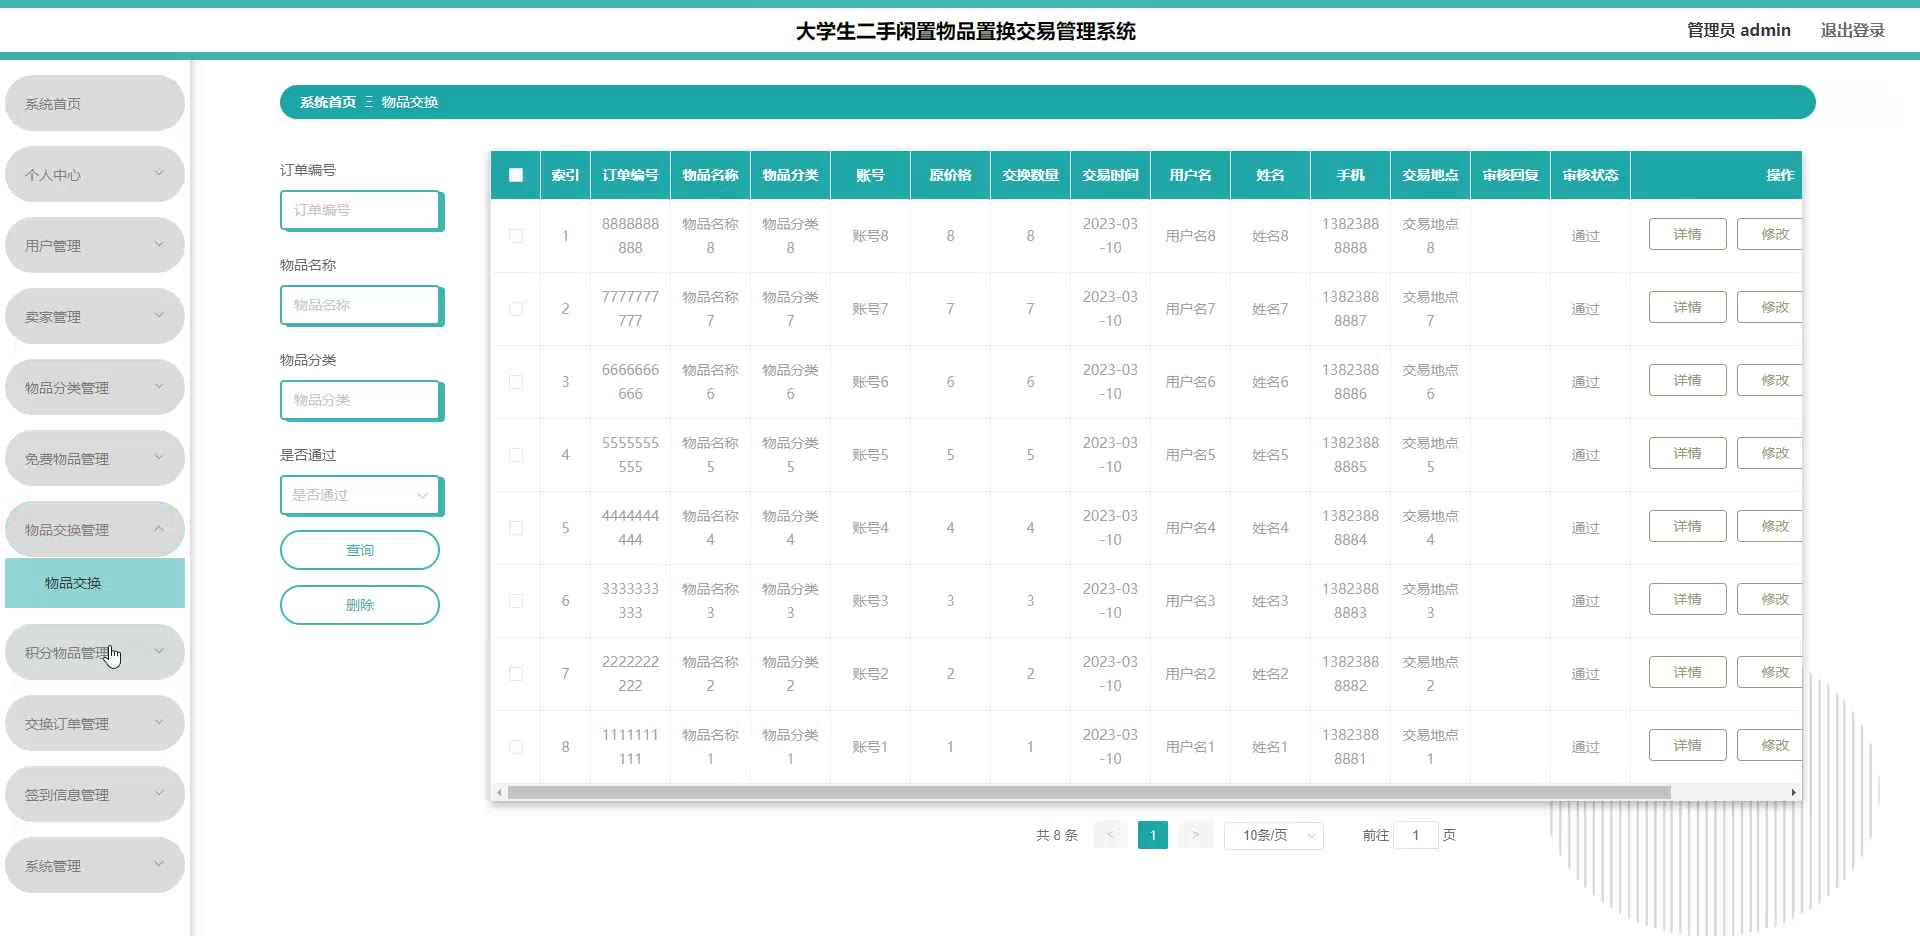Focus the 订单编号 search input
The height and width of the screenshot is (936, 1920).
point(361,210)
